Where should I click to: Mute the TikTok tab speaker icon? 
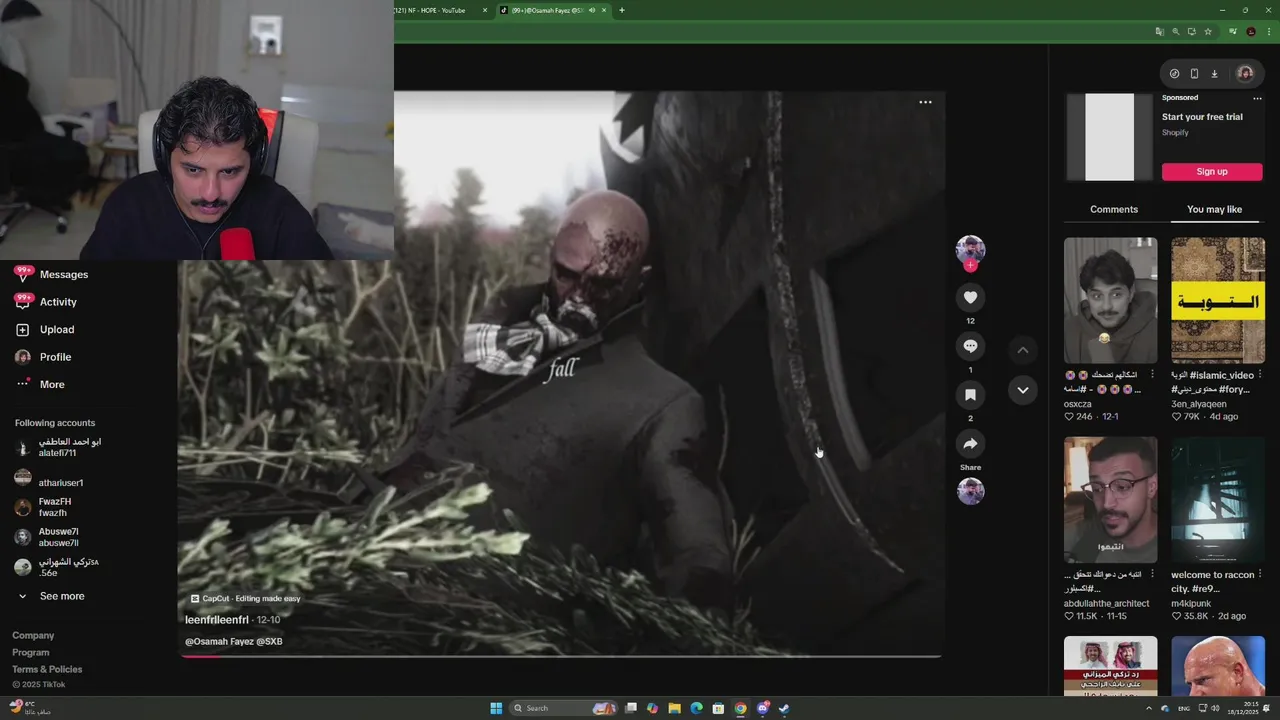[592, 10]
